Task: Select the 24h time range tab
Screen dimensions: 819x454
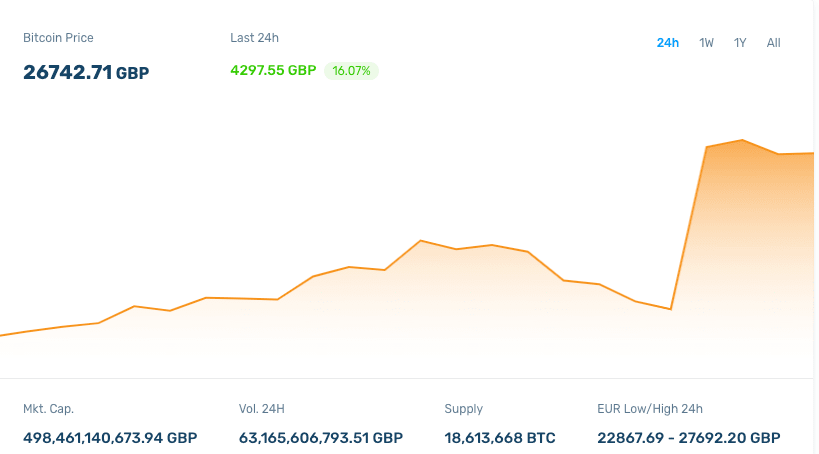Action: [667, 43]
